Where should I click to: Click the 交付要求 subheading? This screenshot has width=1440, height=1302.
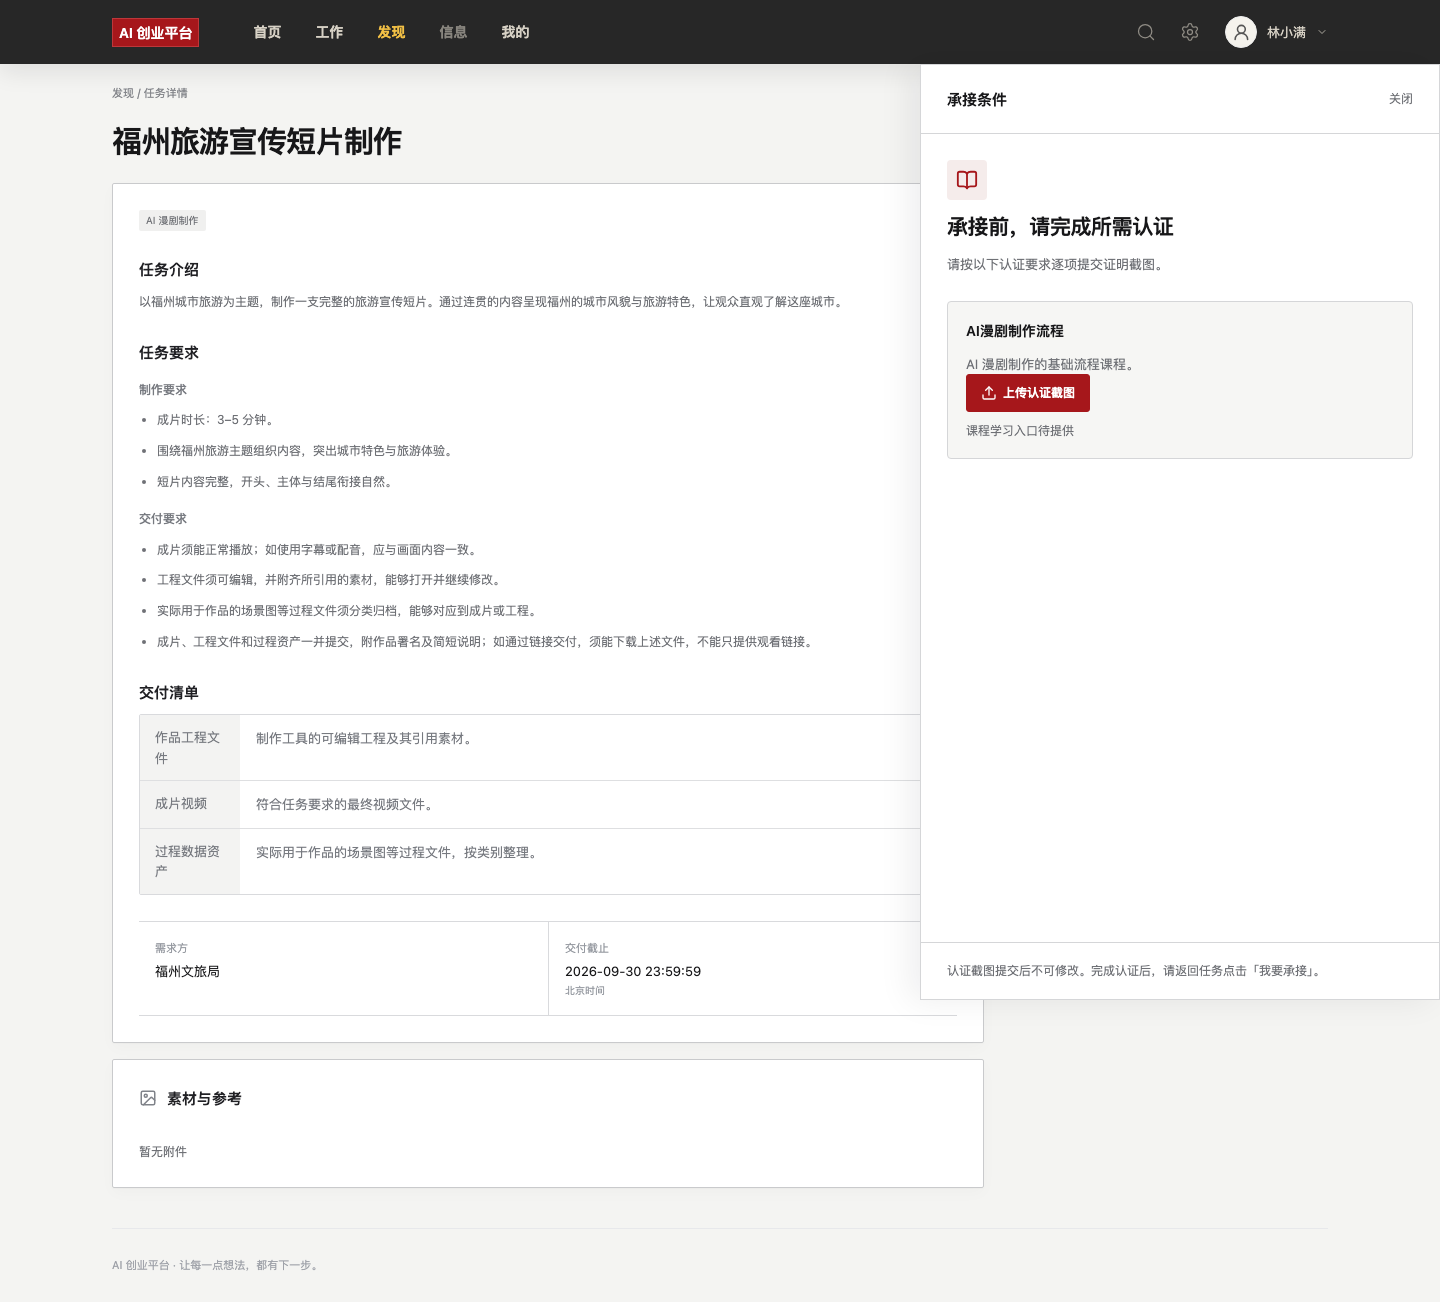[x=163, y=519]
